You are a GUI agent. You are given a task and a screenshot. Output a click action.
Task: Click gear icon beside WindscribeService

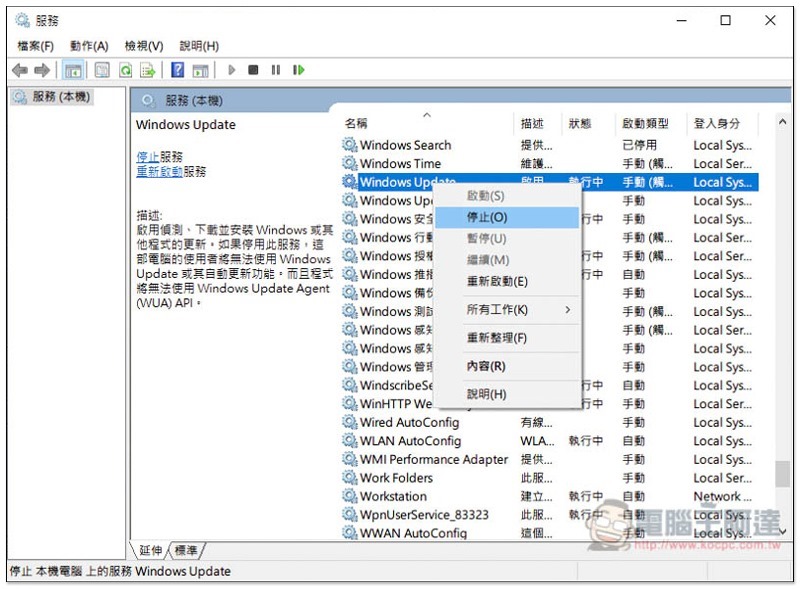click(349, 385)
